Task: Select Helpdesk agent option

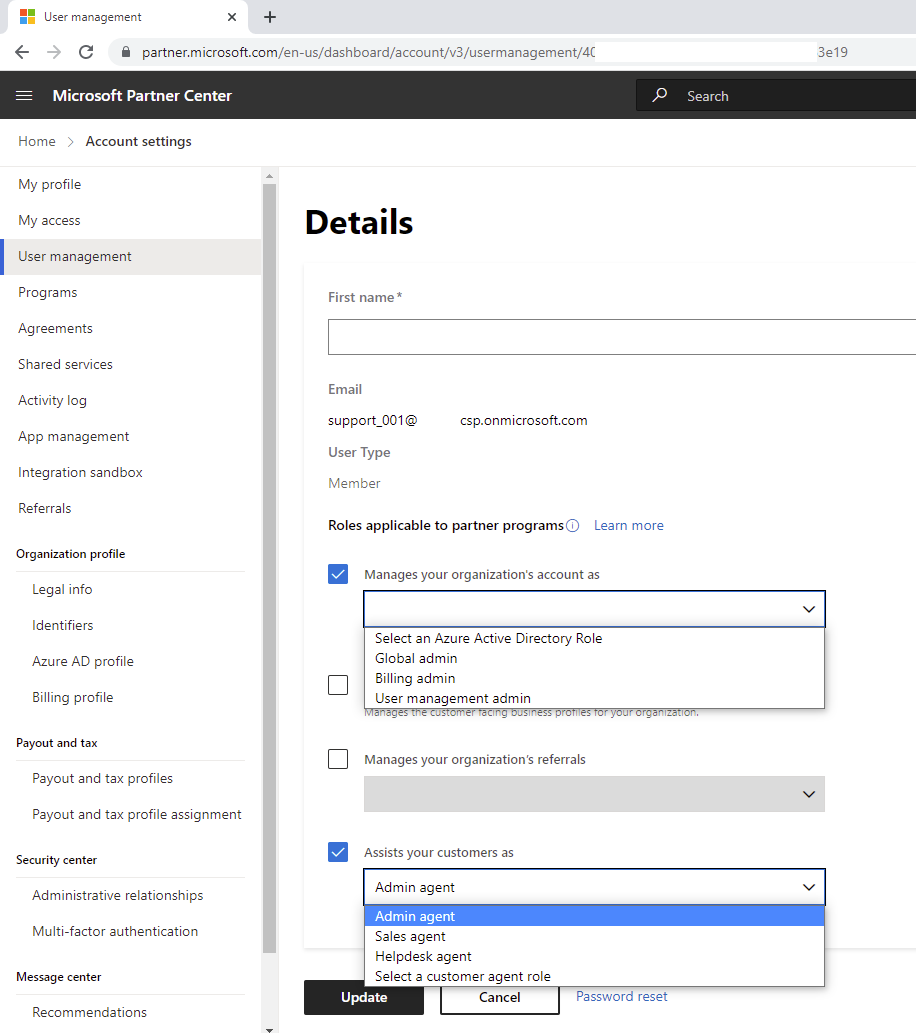Action: pos(594,957)
